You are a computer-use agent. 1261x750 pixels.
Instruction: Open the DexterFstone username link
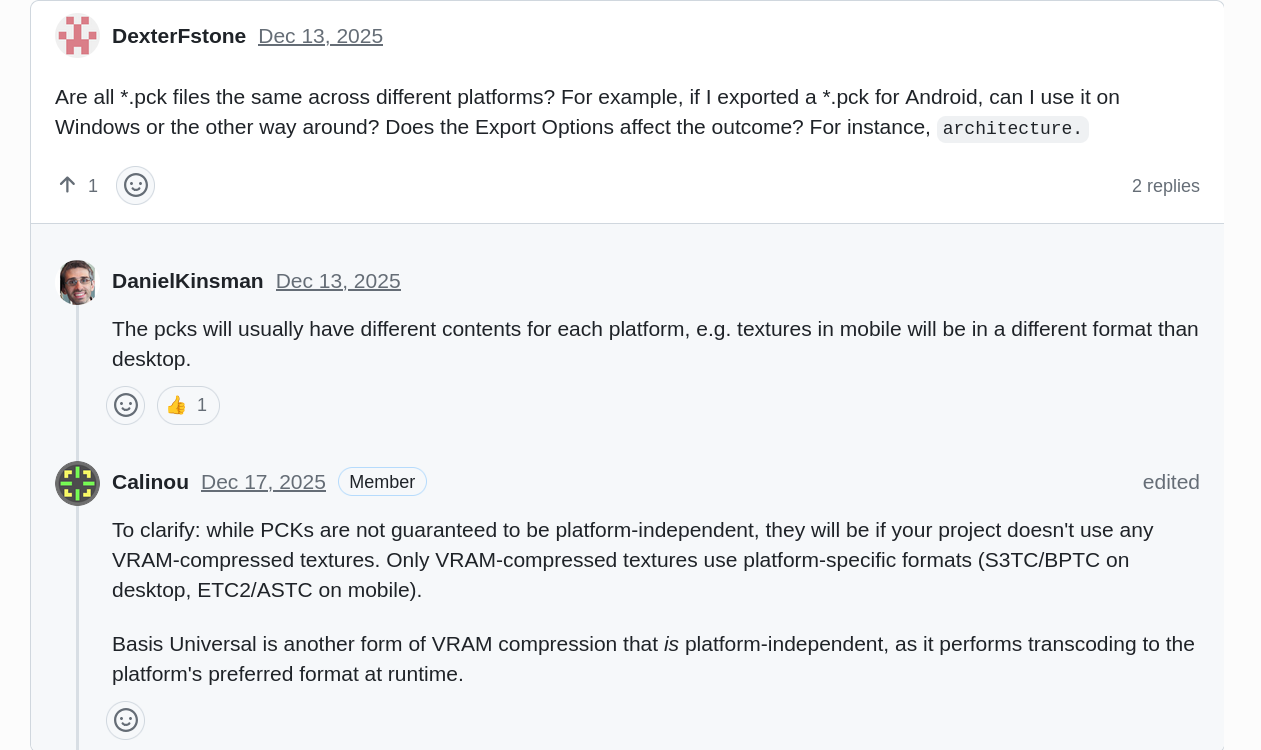point(179,36)
